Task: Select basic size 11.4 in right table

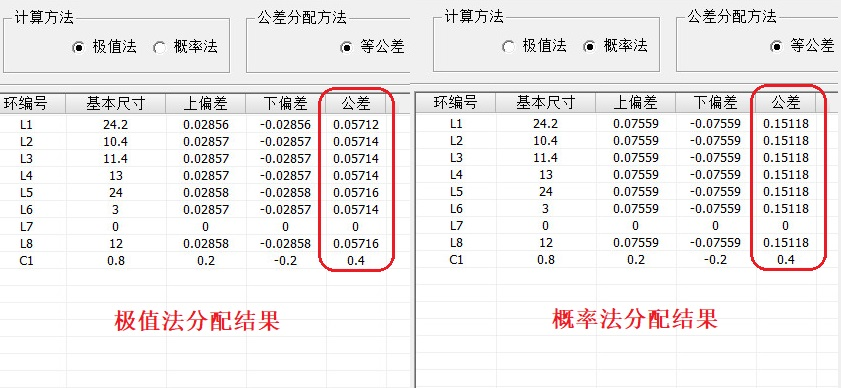Action: pyautogui.click(x=545, y=158)
